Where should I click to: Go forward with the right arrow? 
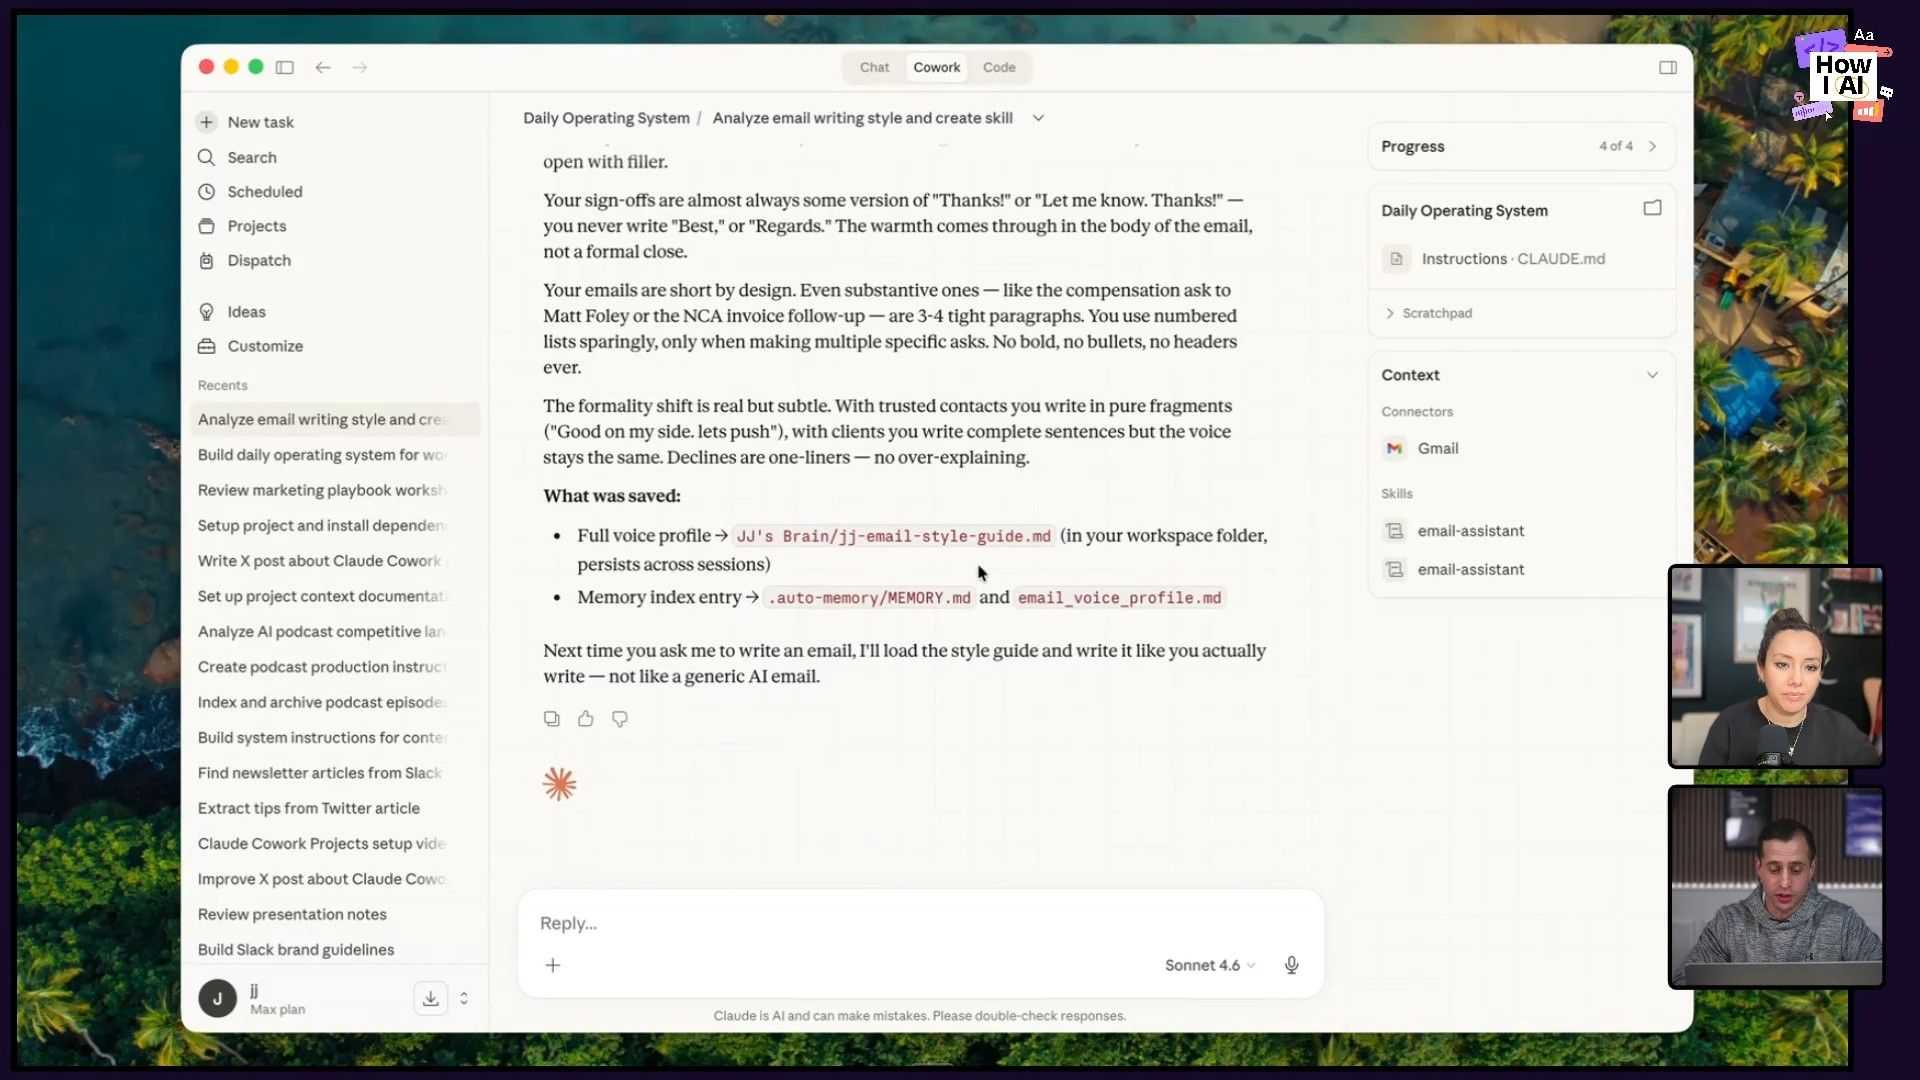tap(360, 67)
